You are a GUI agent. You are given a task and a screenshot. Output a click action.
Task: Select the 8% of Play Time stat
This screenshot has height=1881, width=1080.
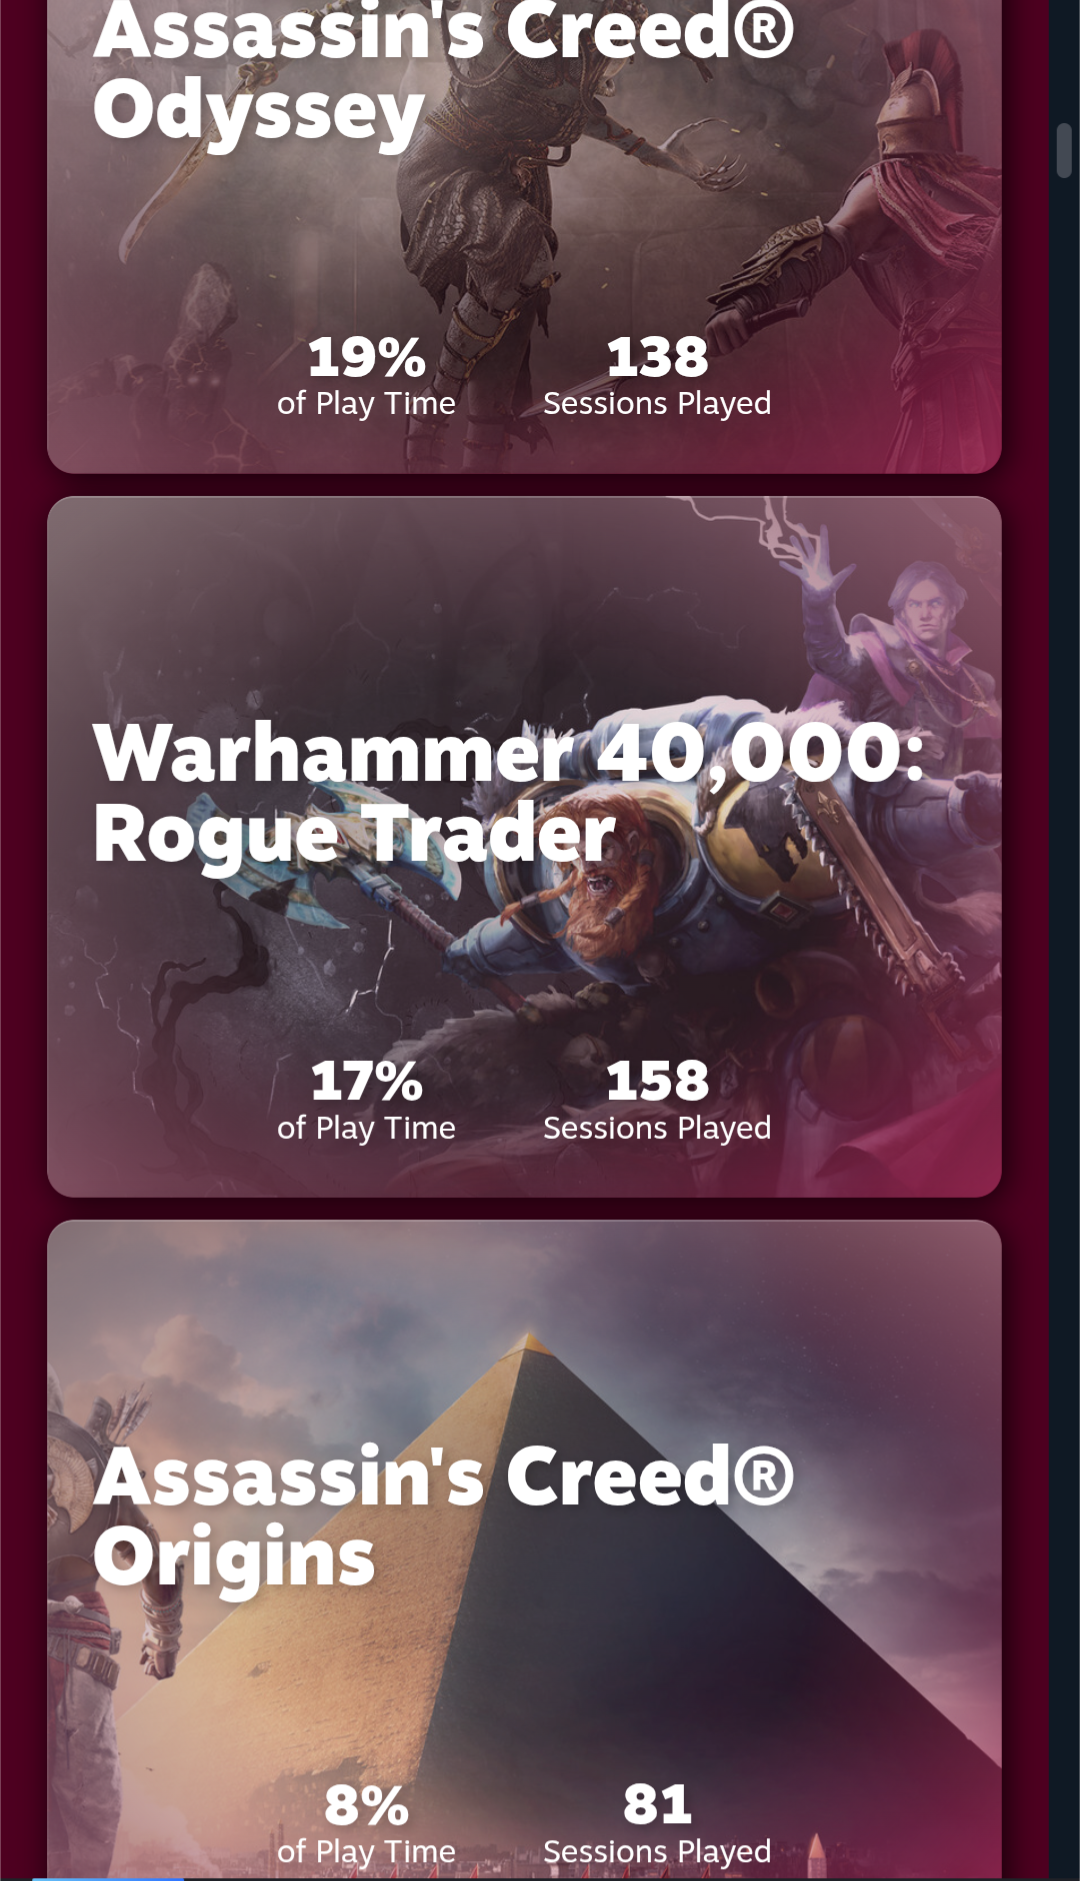366,1824
